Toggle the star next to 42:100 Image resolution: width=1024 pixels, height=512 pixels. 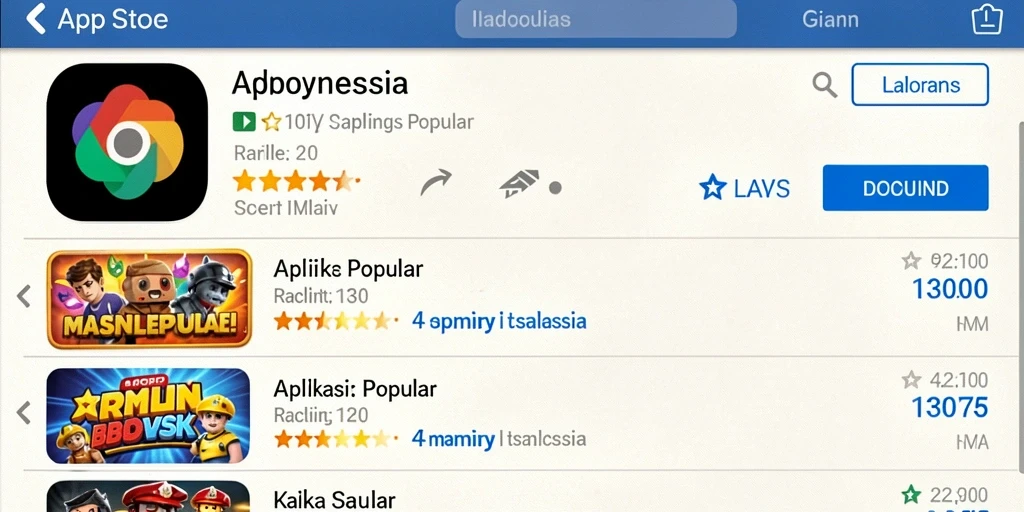911,379
